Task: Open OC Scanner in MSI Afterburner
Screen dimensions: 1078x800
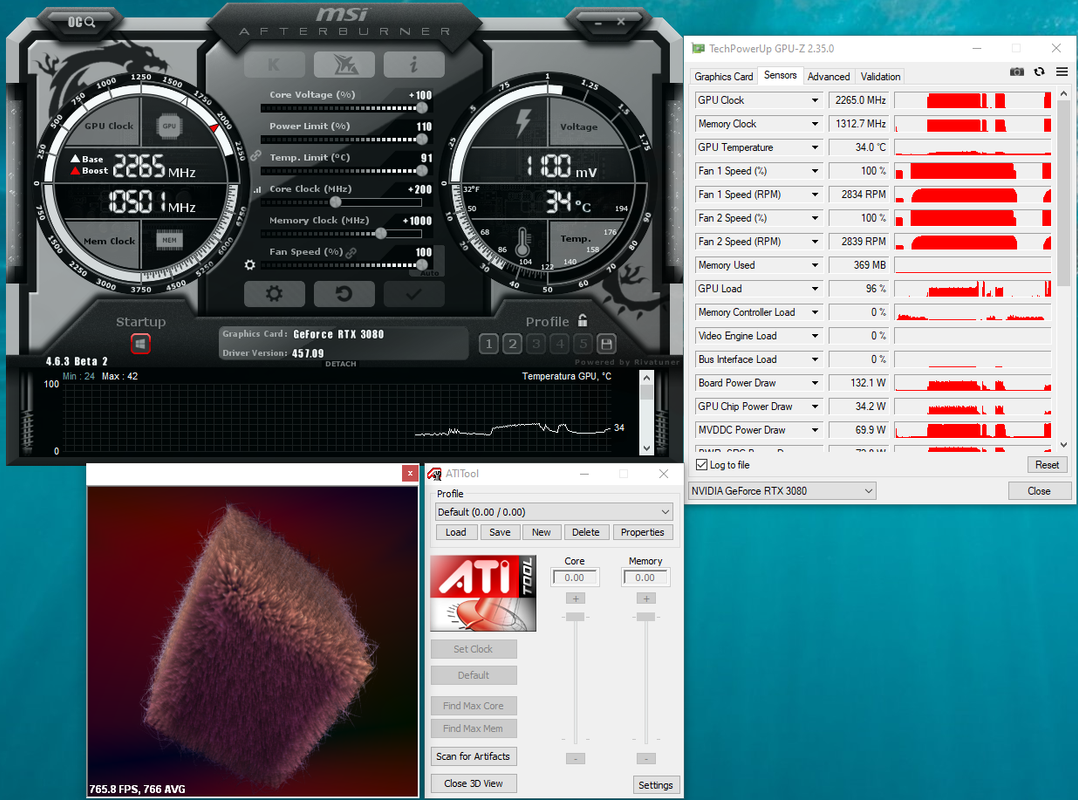Action: click(81, 23)
